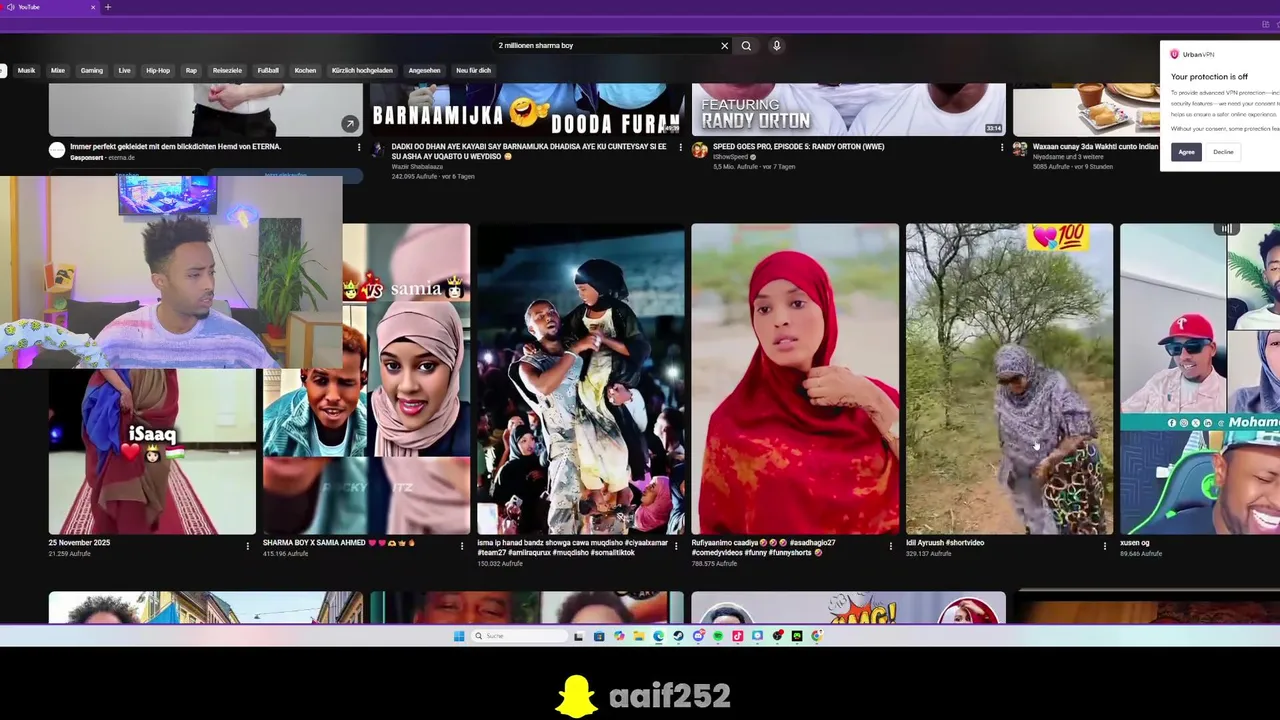Select the Fußball filter chip
Image resolution: width=1280 pixels, height=720 pixels.
268,71
